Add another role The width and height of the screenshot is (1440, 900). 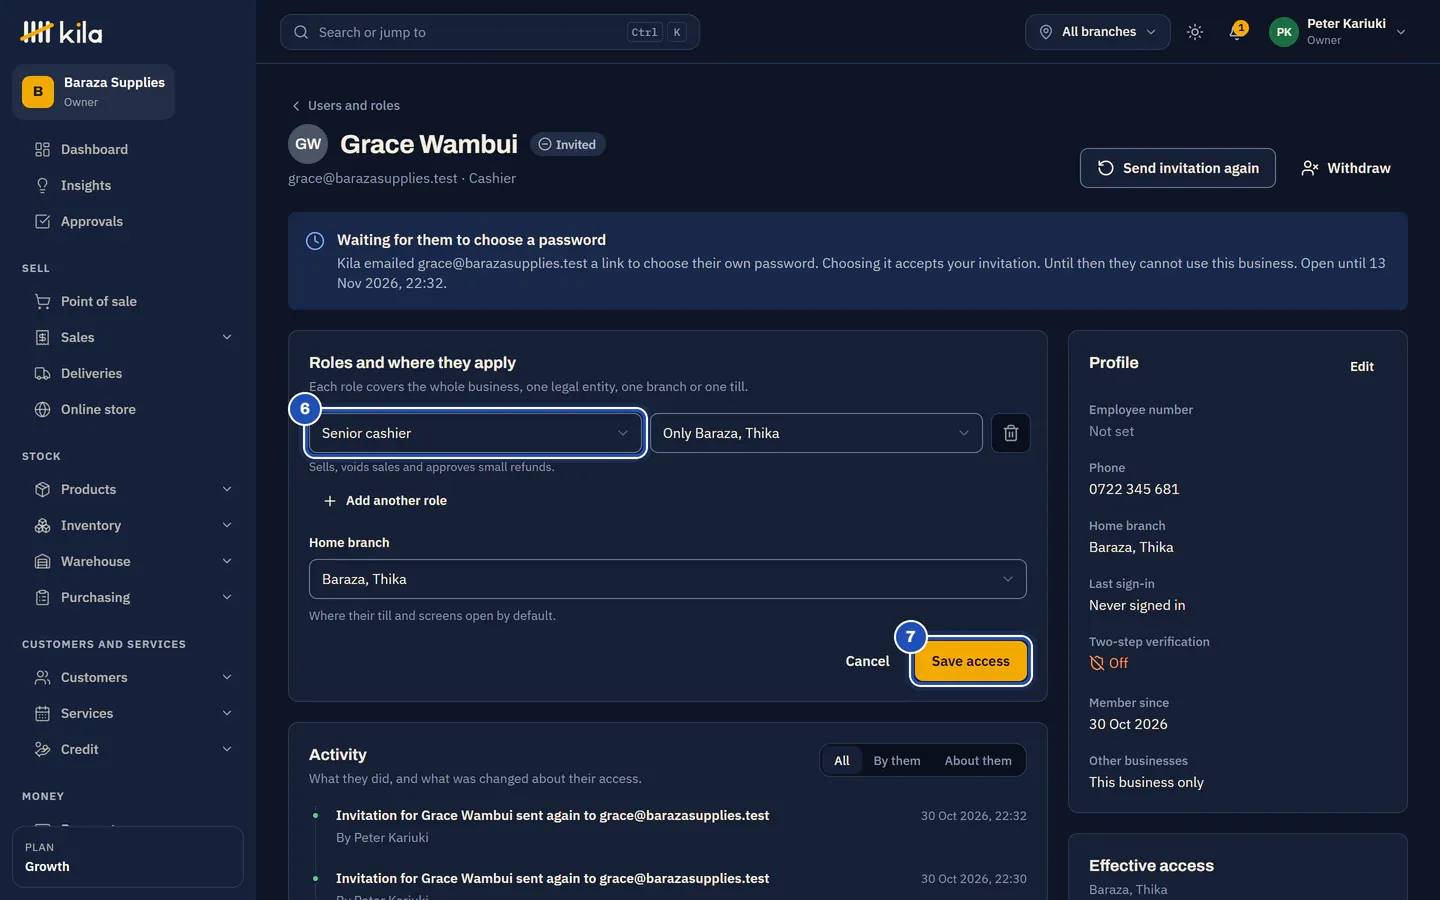(x=385, y=501)
